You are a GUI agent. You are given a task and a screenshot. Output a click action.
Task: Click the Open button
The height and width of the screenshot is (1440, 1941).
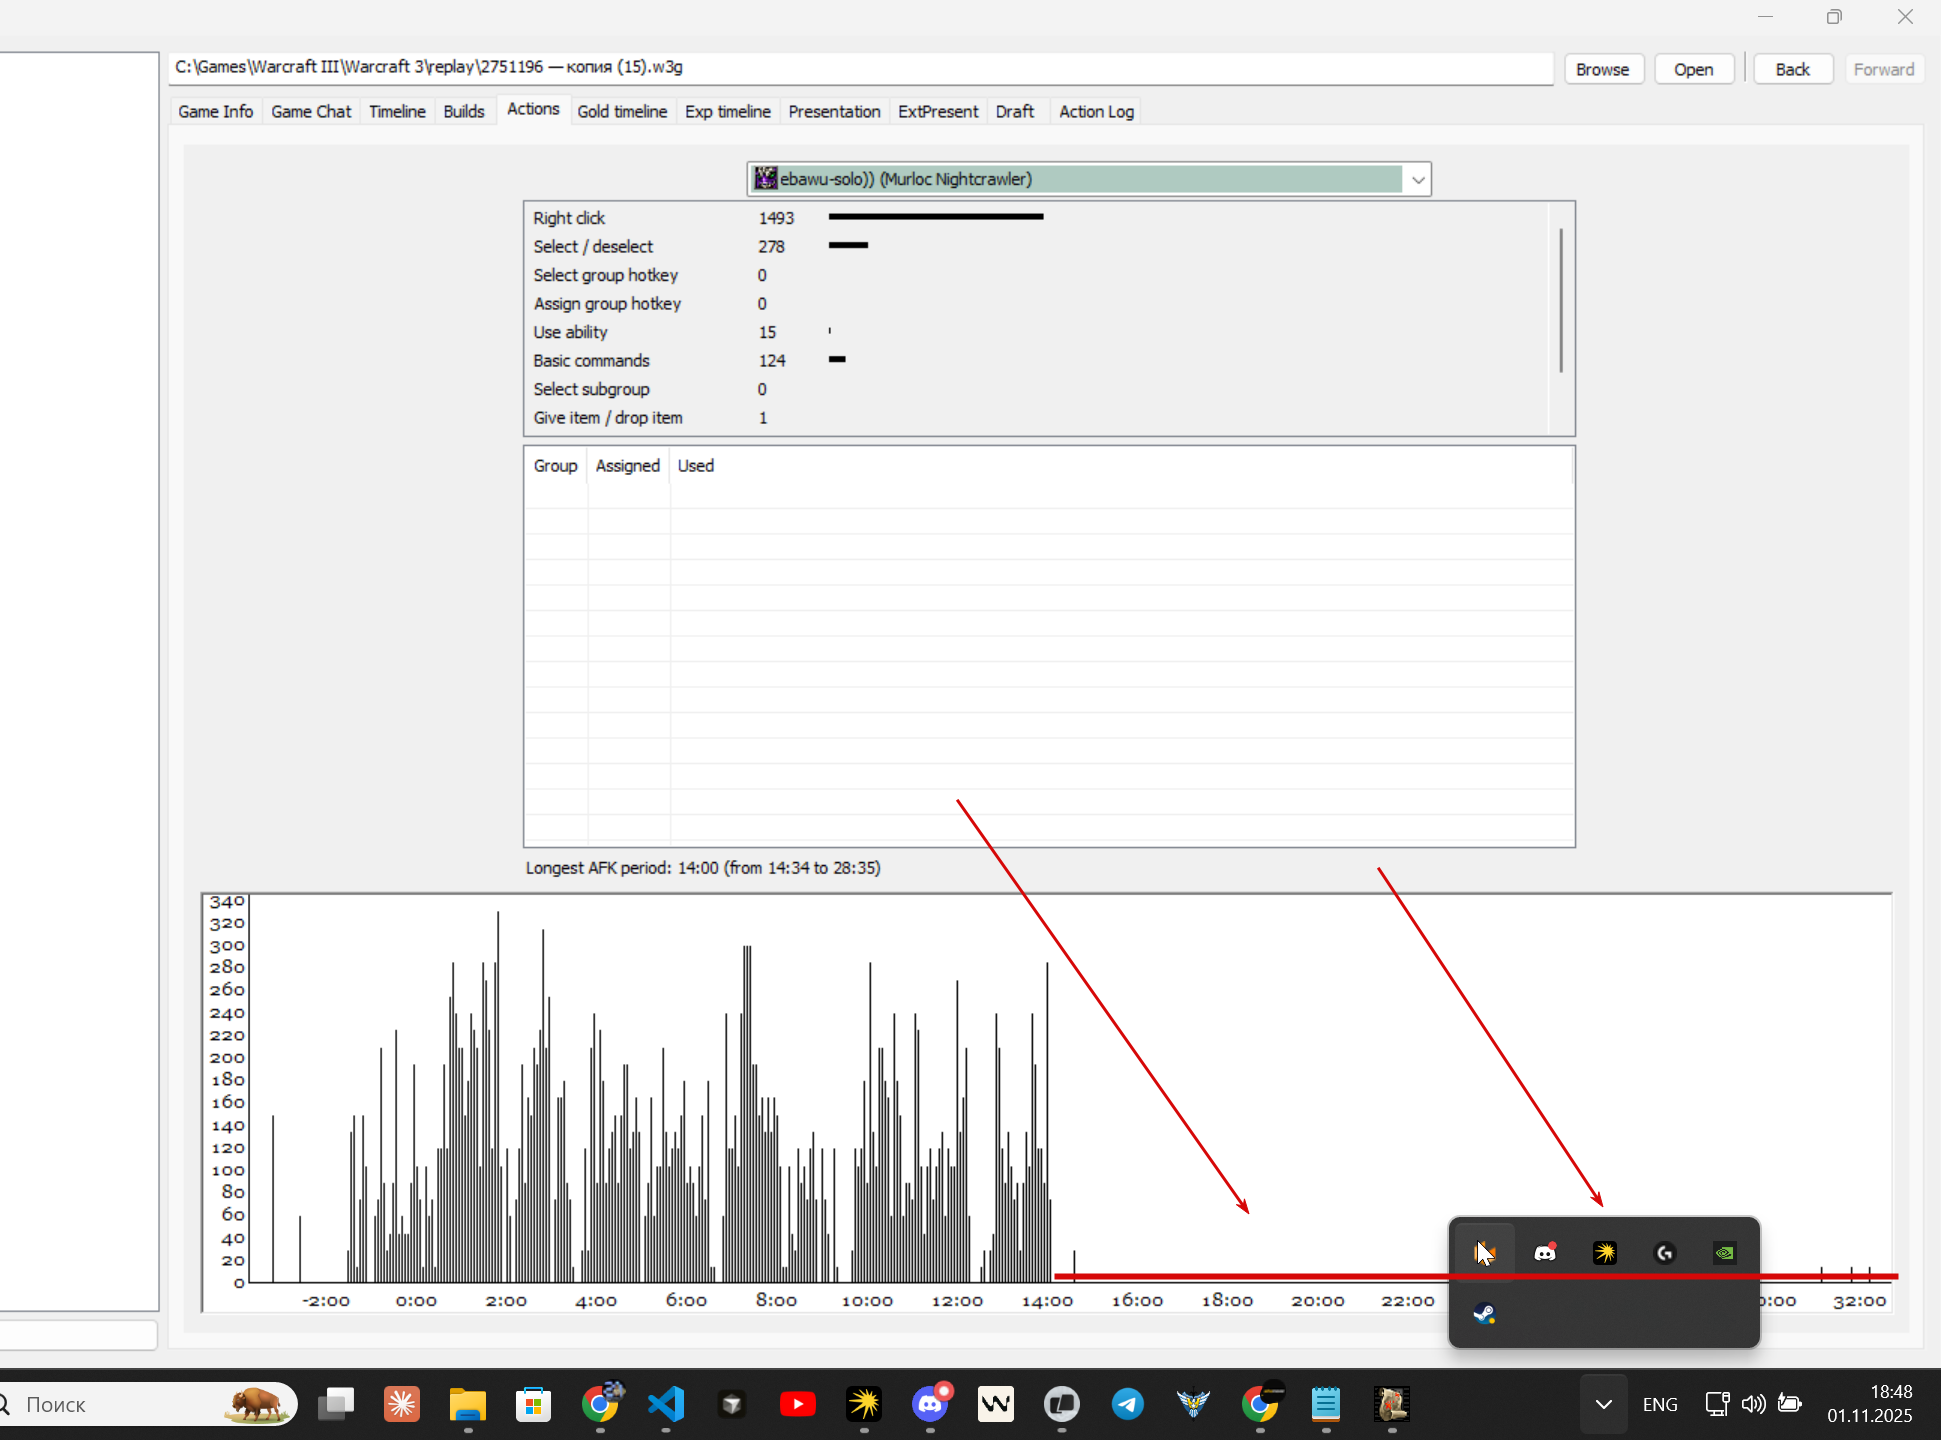[1693, 69]
